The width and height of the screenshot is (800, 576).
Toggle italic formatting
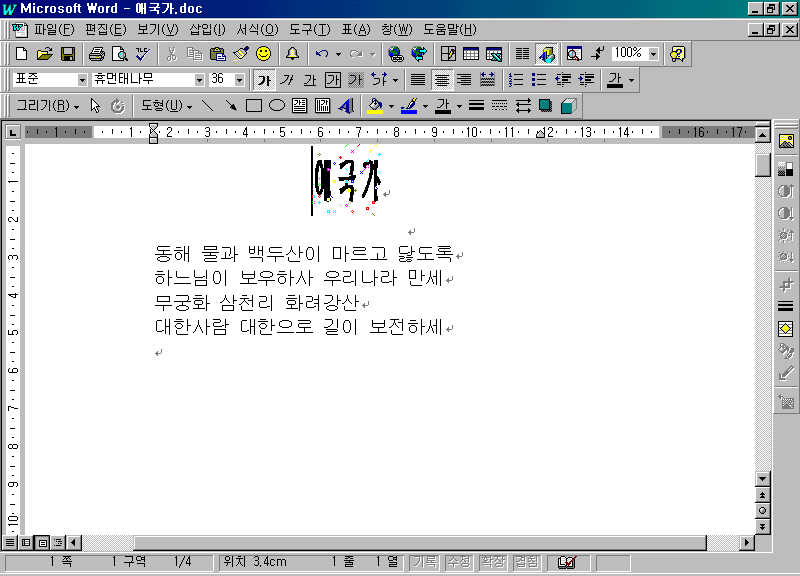point(287,80)
